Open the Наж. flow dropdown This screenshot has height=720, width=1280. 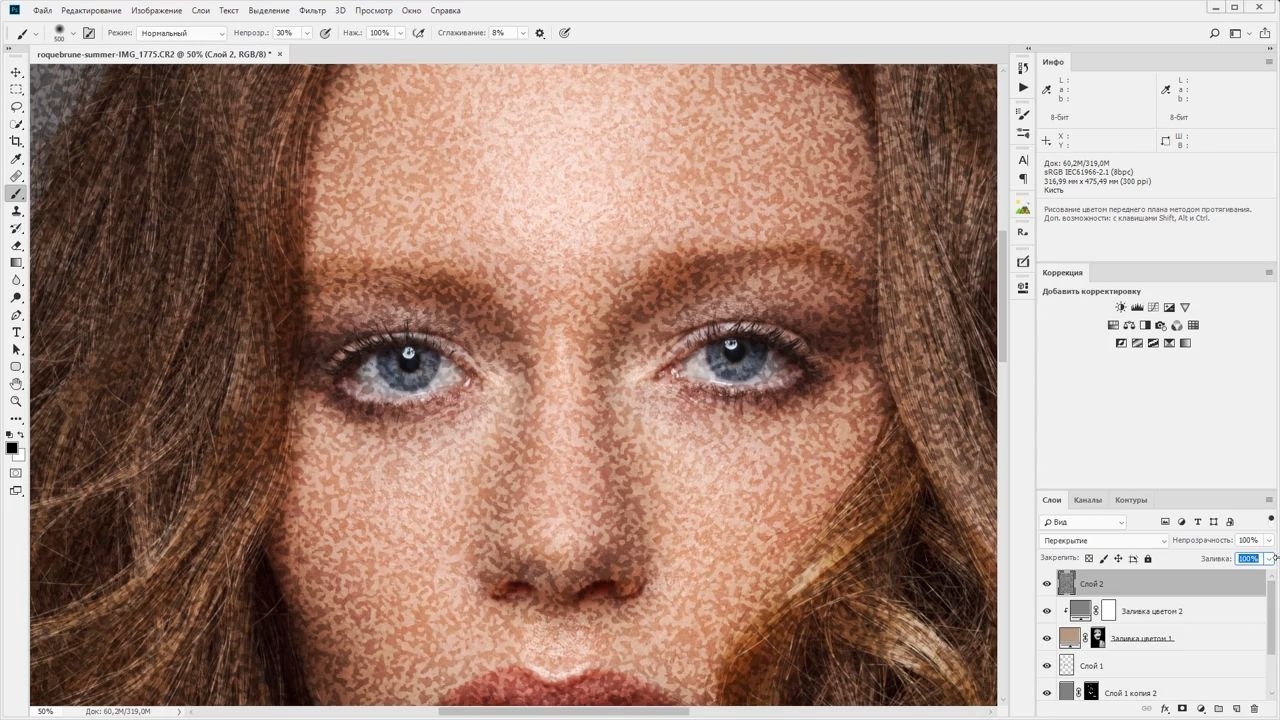point(400,33)
